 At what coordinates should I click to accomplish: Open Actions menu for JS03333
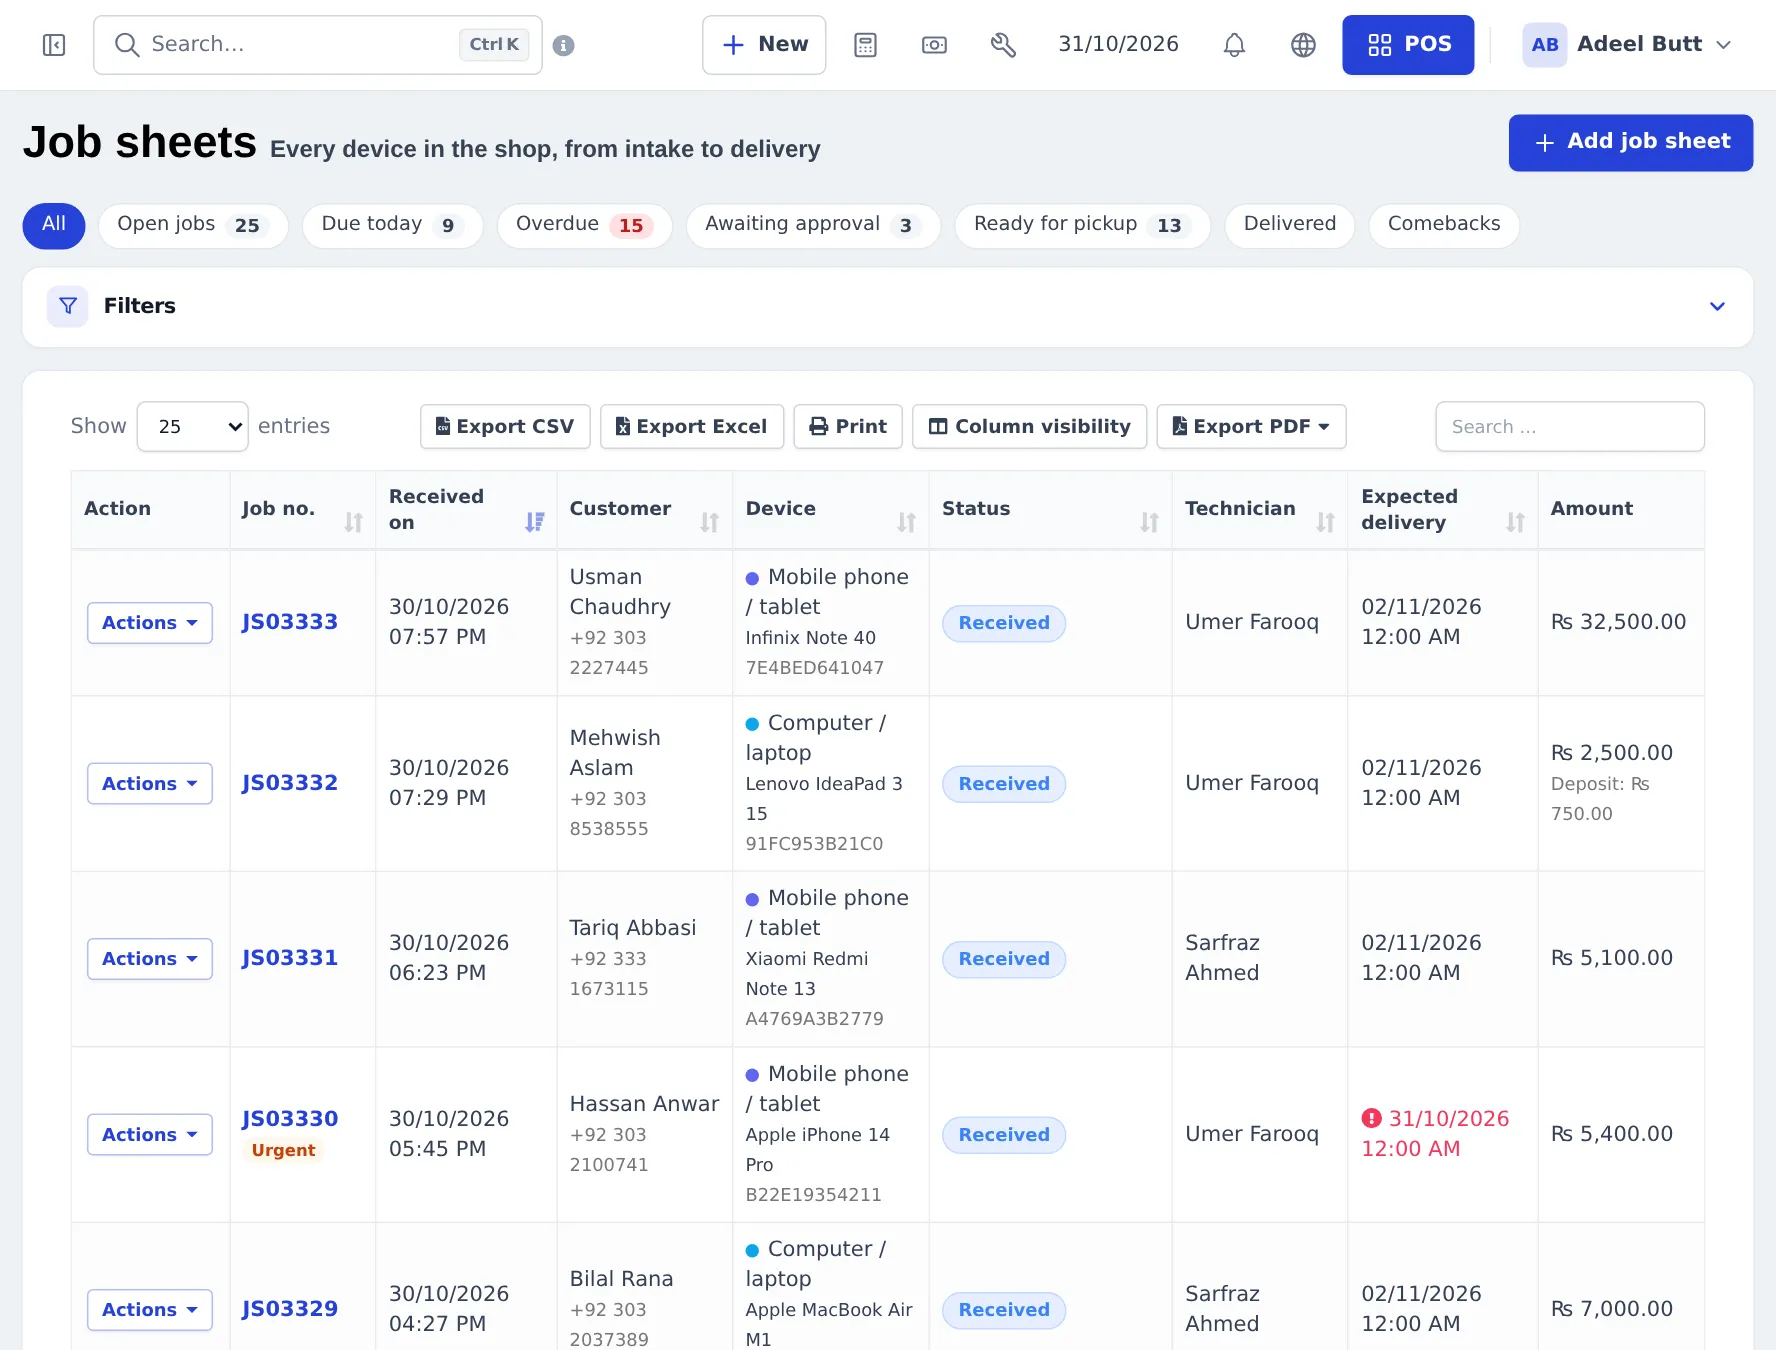pyautogui.click(x=150, y=623)
